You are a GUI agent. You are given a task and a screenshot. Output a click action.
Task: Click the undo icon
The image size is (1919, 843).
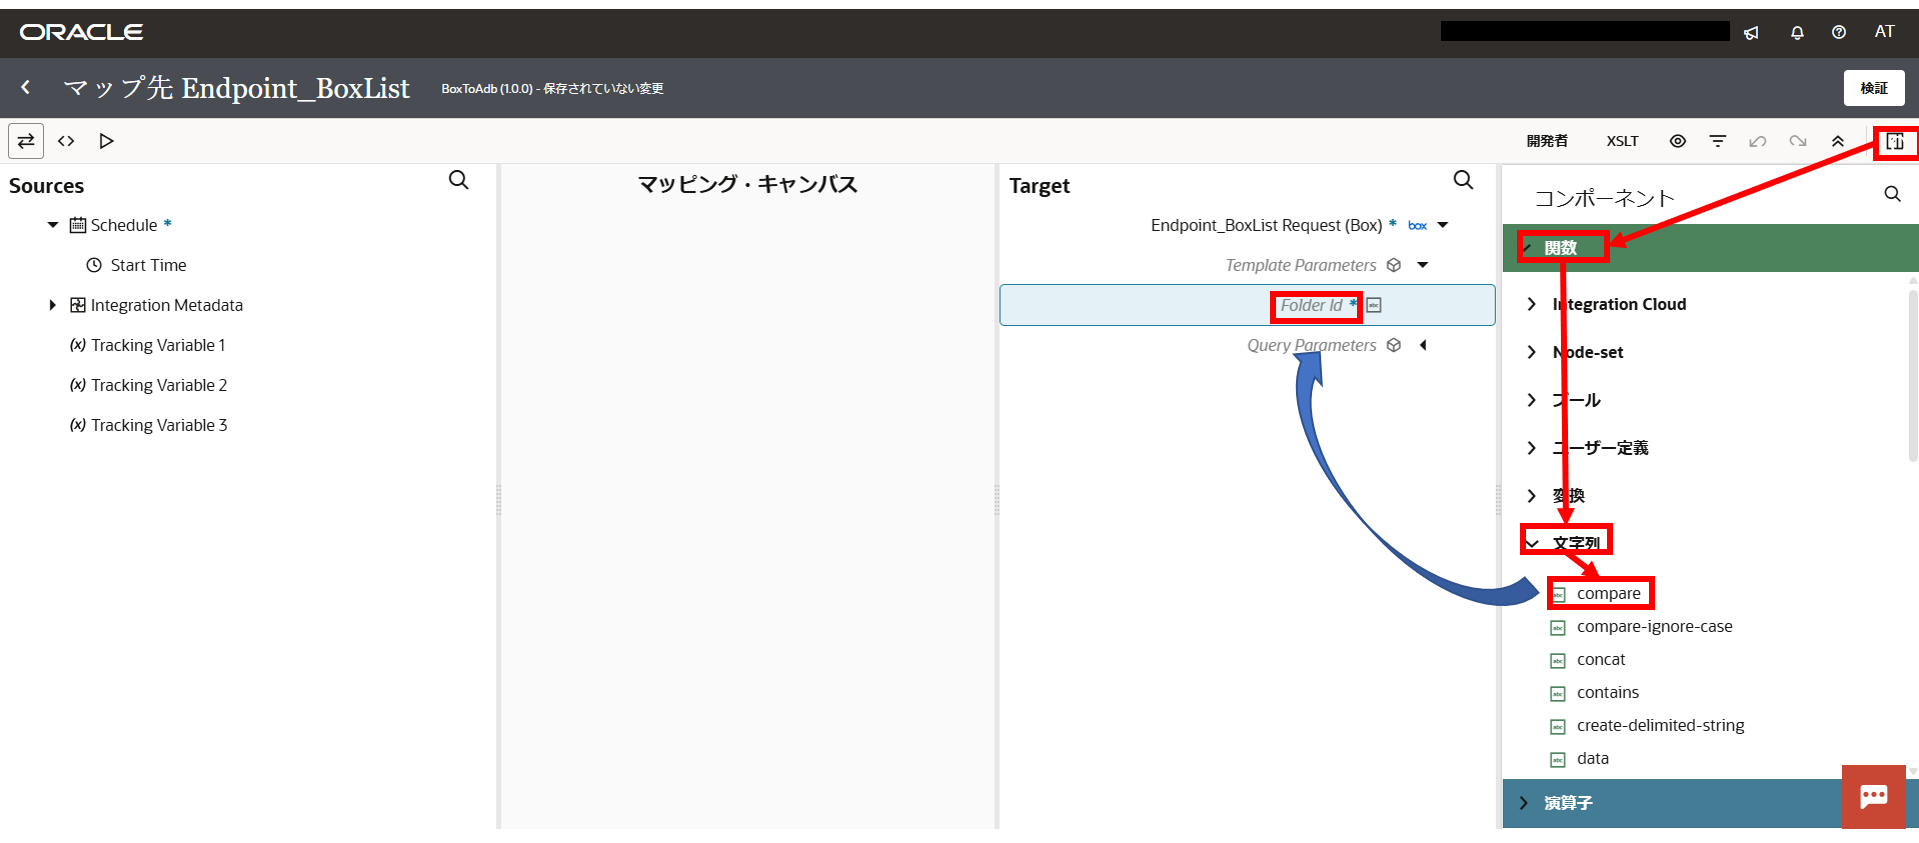click(1758, 141)
